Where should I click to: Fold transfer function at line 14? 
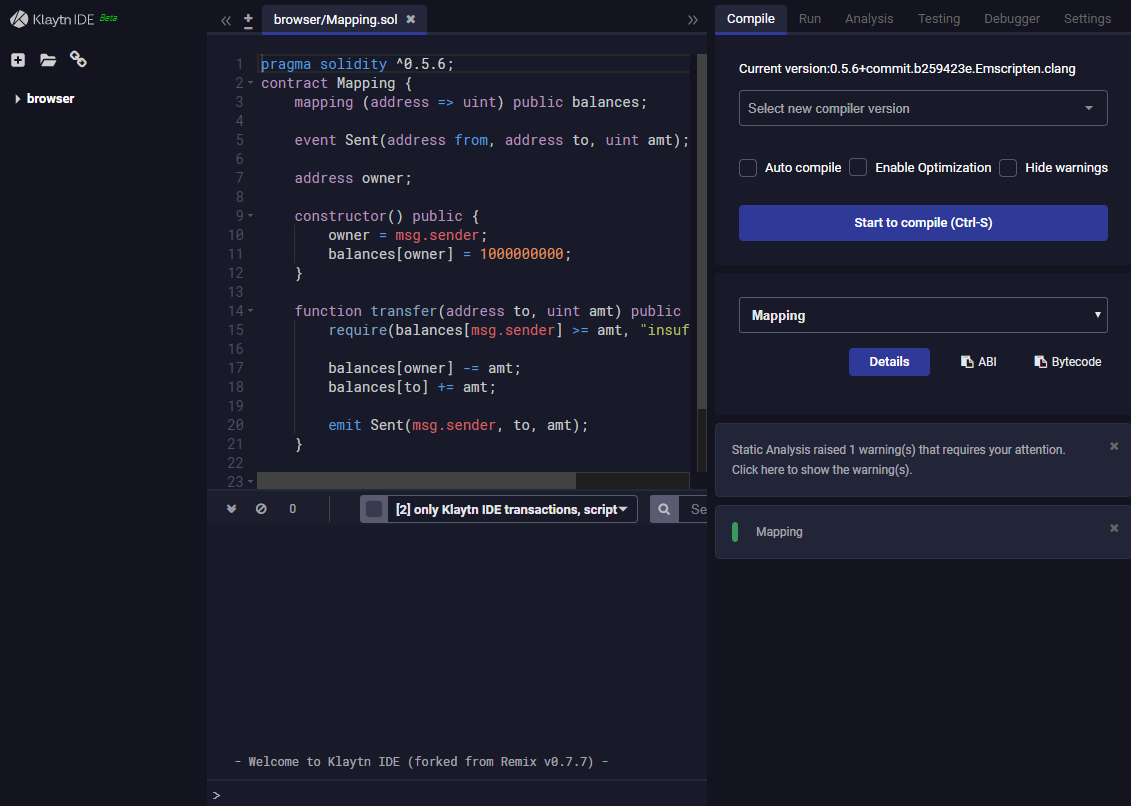250,311
